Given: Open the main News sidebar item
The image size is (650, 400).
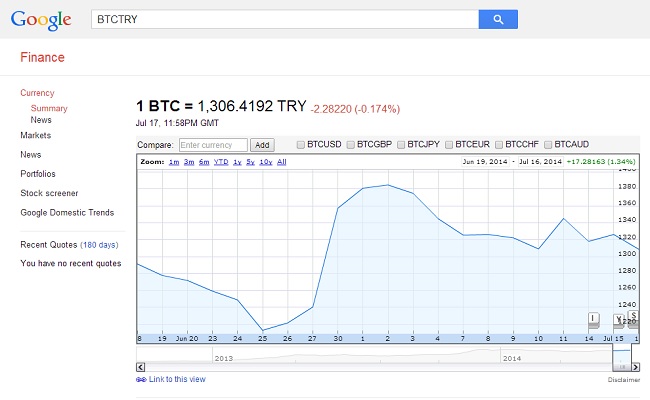Looking at the screenshot, I should [31, 155].
